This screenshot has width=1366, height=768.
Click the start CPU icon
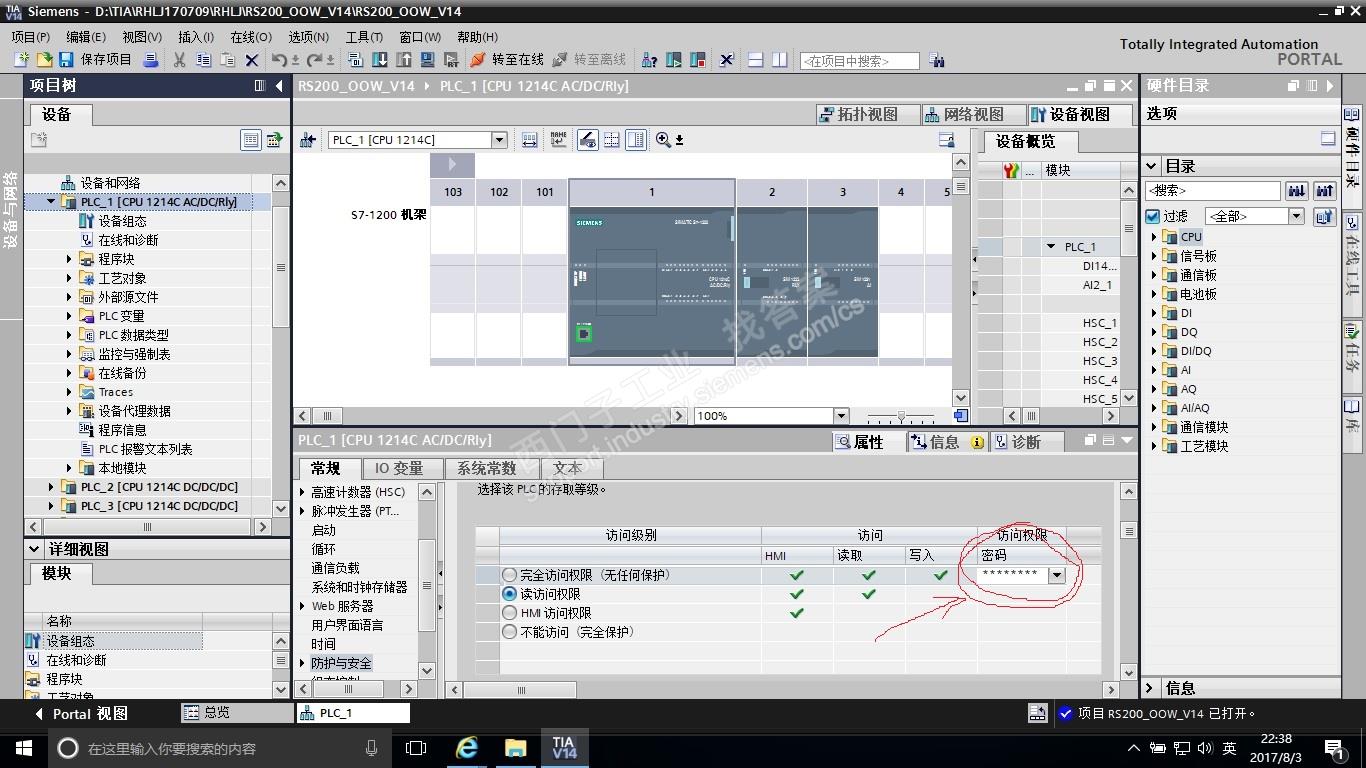tap(674, 60)
